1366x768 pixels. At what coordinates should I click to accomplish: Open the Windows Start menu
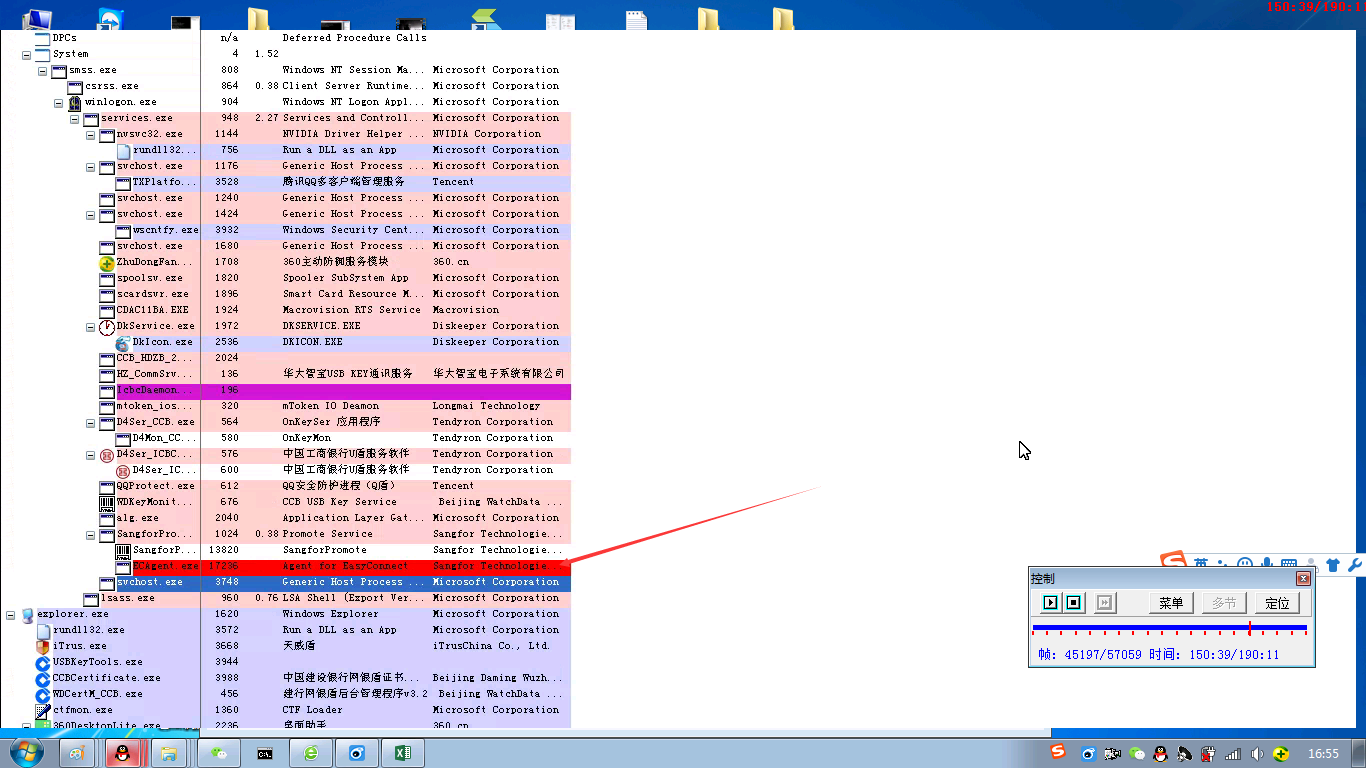26,753
